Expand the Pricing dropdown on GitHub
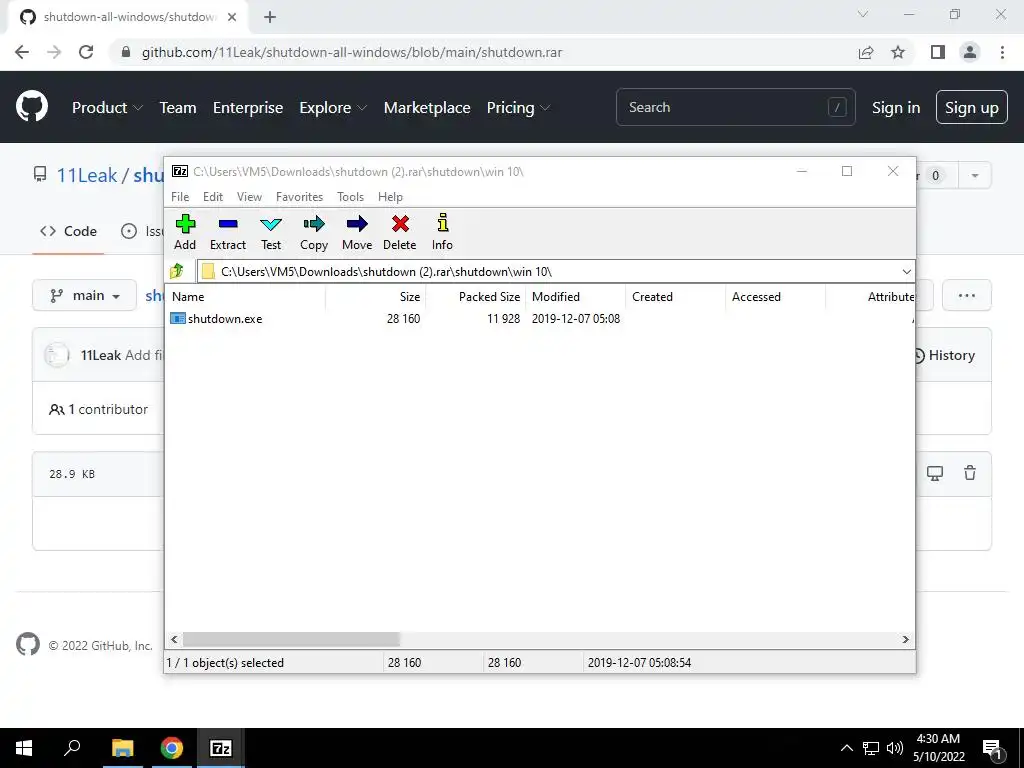1024x768 pixels. [519, 108]
